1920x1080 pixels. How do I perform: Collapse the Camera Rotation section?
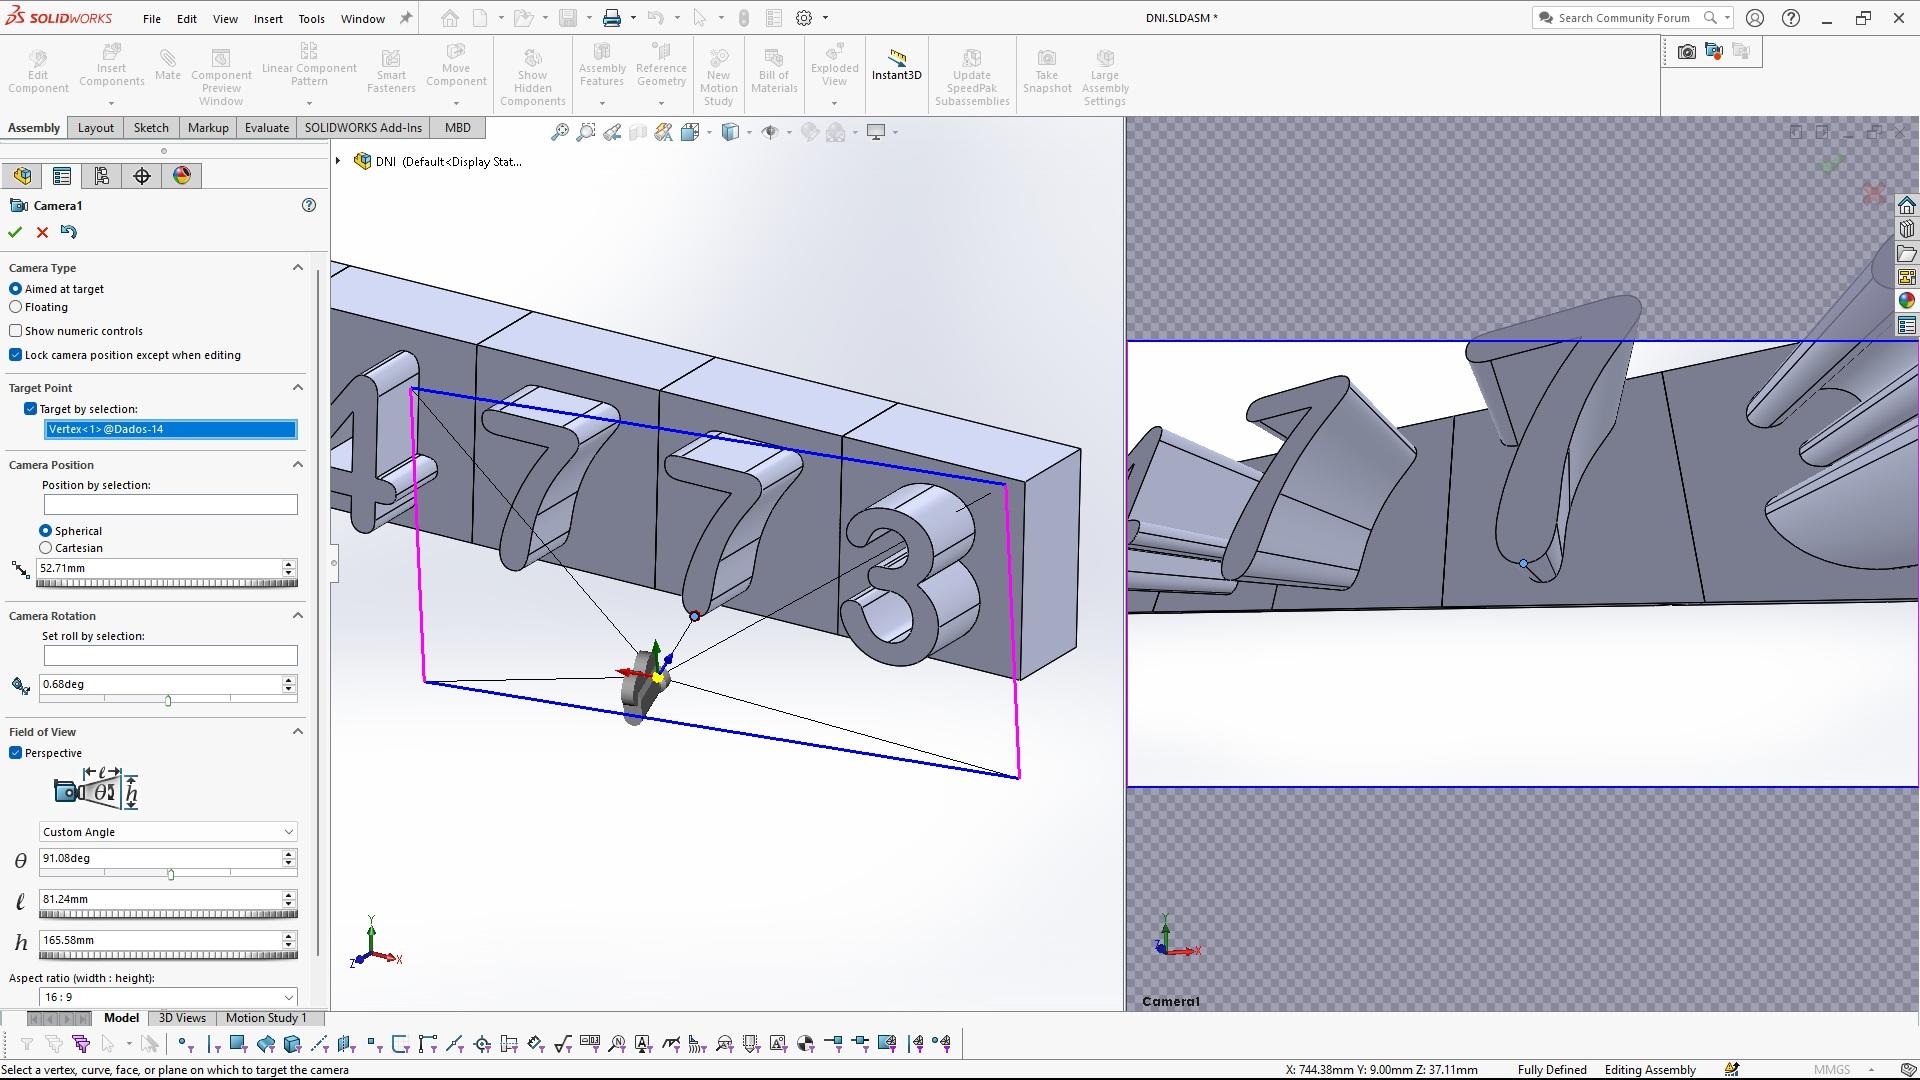[x=297, y=616]
